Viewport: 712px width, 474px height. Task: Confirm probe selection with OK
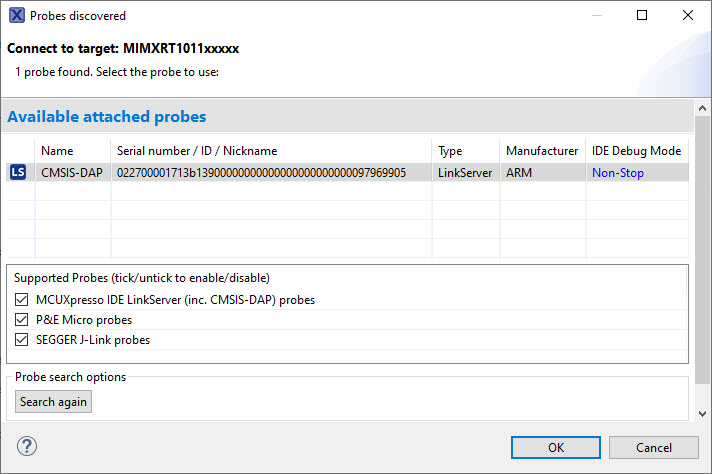point(555,447)
